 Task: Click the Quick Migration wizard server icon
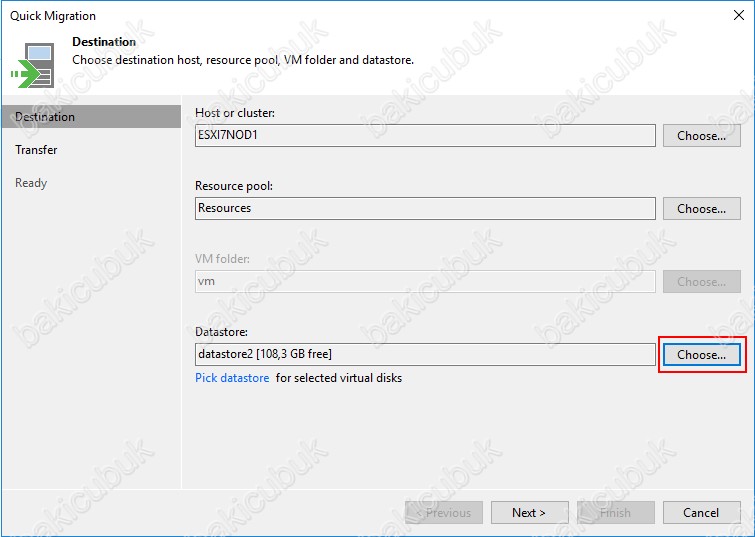click(x=32, y=65)
